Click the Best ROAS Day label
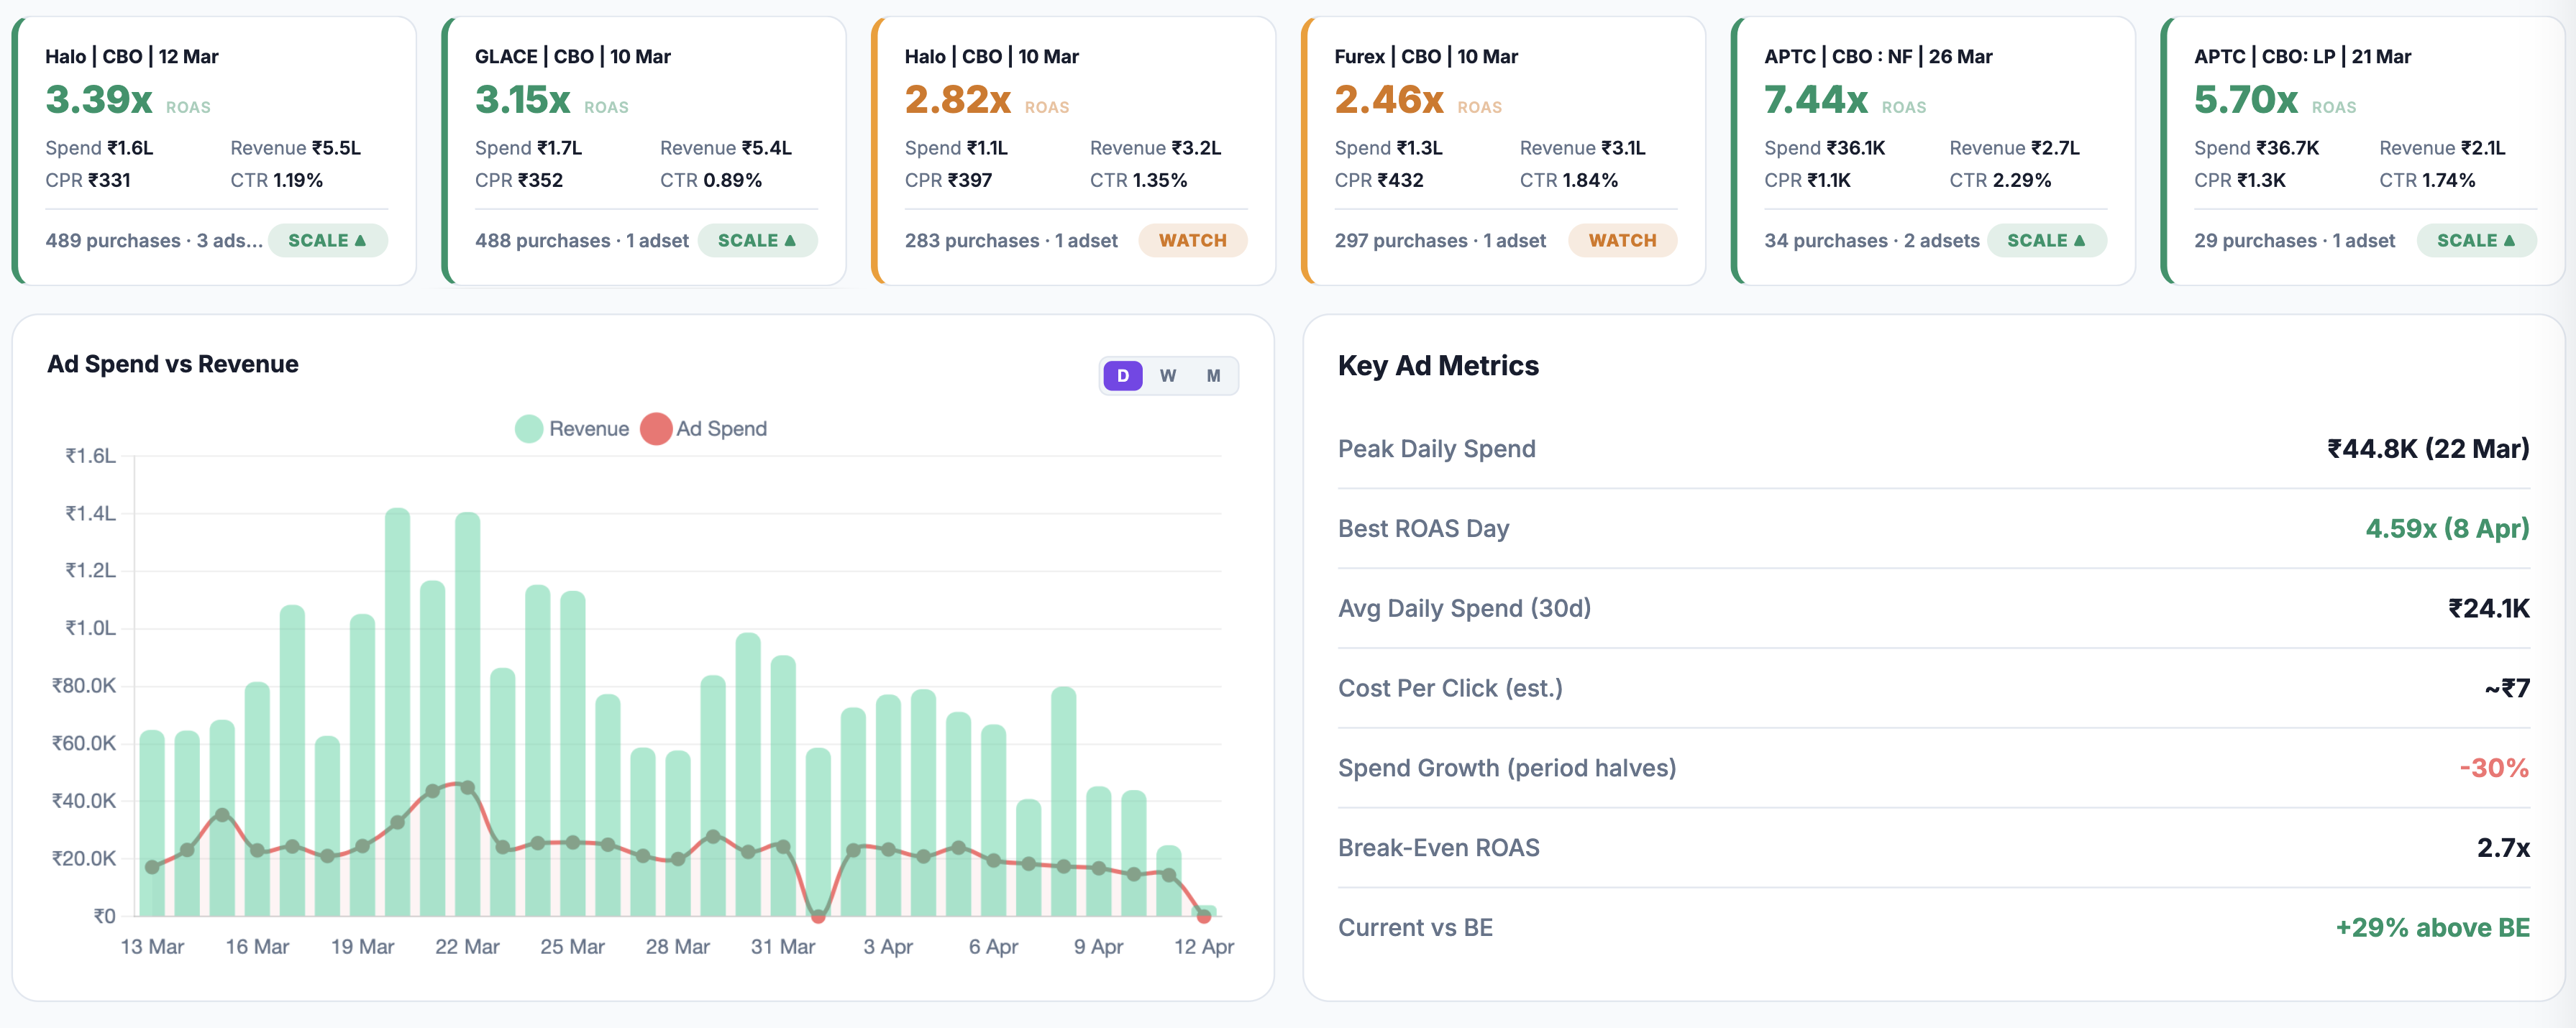The width and height of the screenshot is (2576, 1028). pos(1423,529)
